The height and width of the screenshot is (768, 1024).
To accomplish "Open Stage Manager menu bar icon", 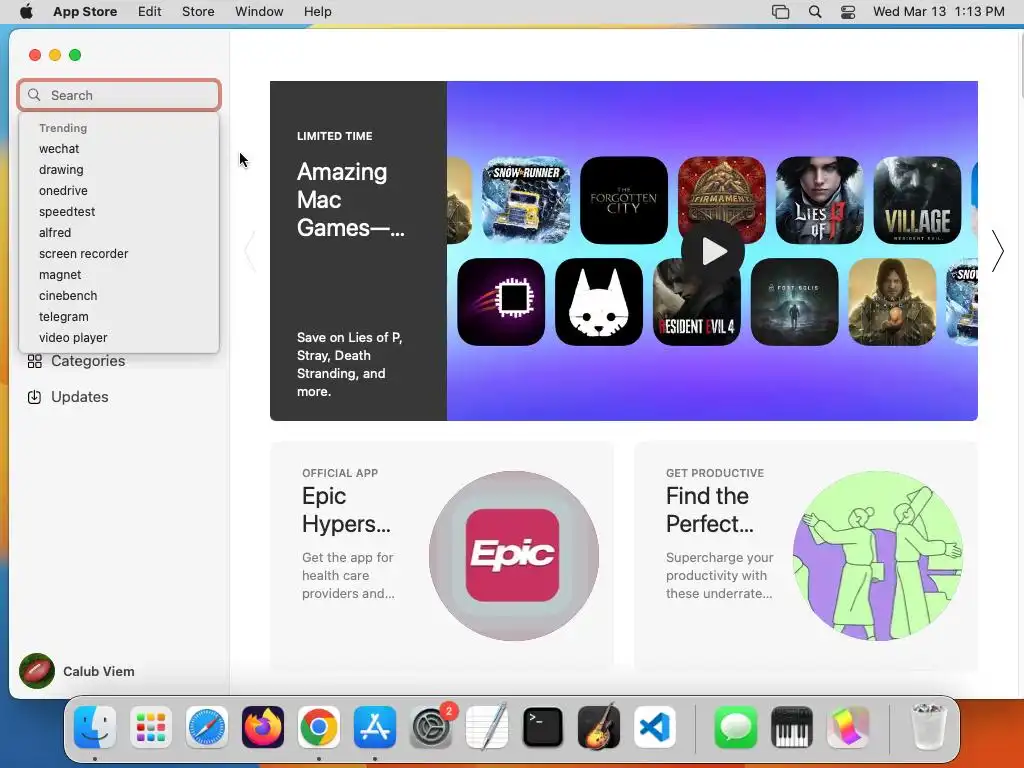I will [780, 12].
